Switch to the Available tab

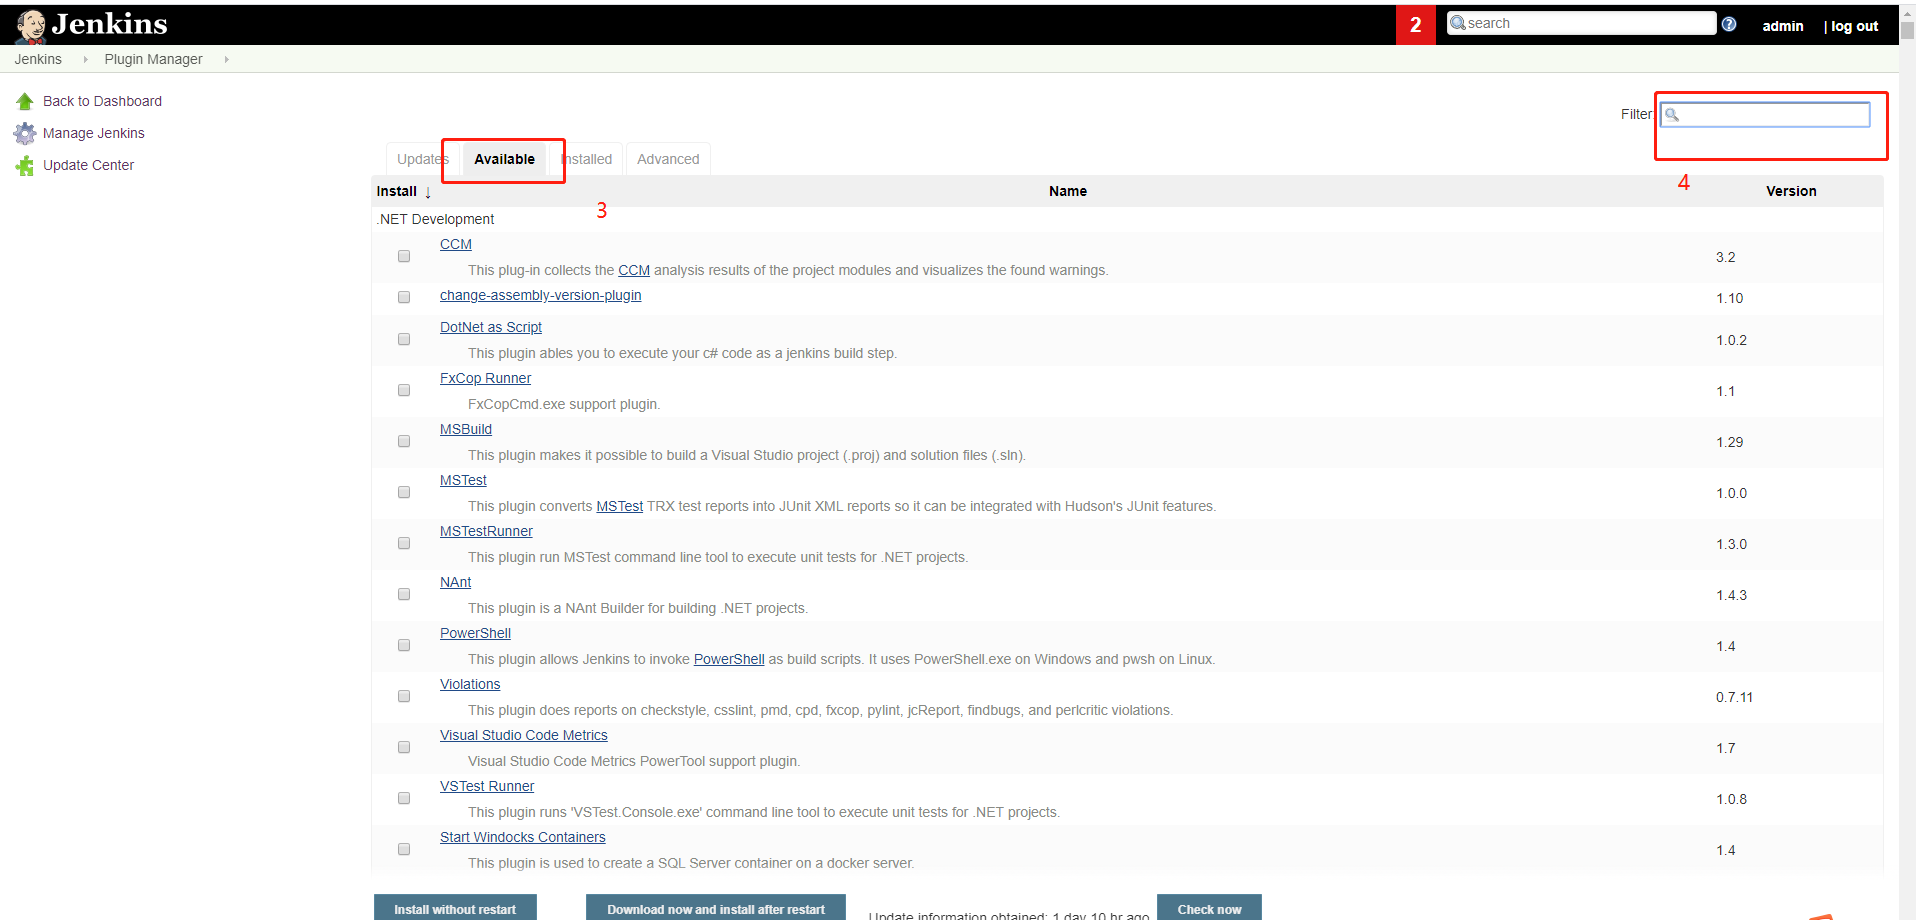click(504, 159)
